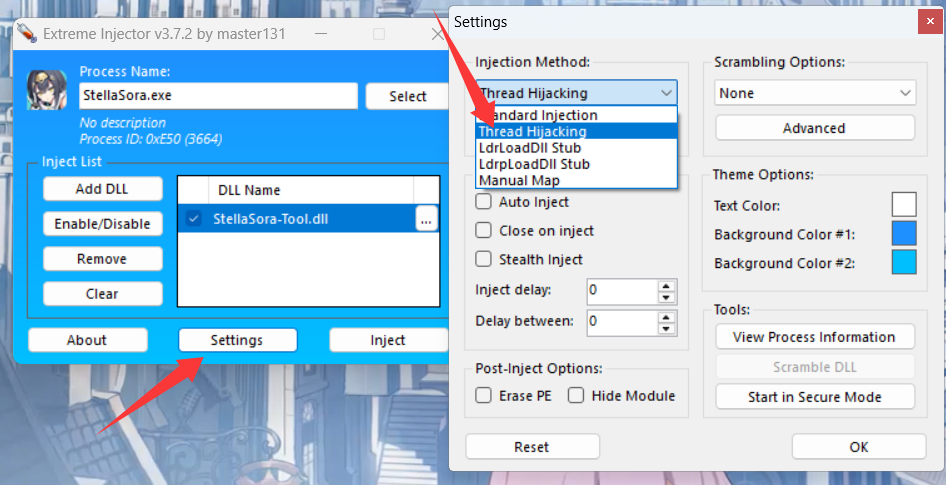
Task: Click the Add DLL button
Action: pos(102,189)
